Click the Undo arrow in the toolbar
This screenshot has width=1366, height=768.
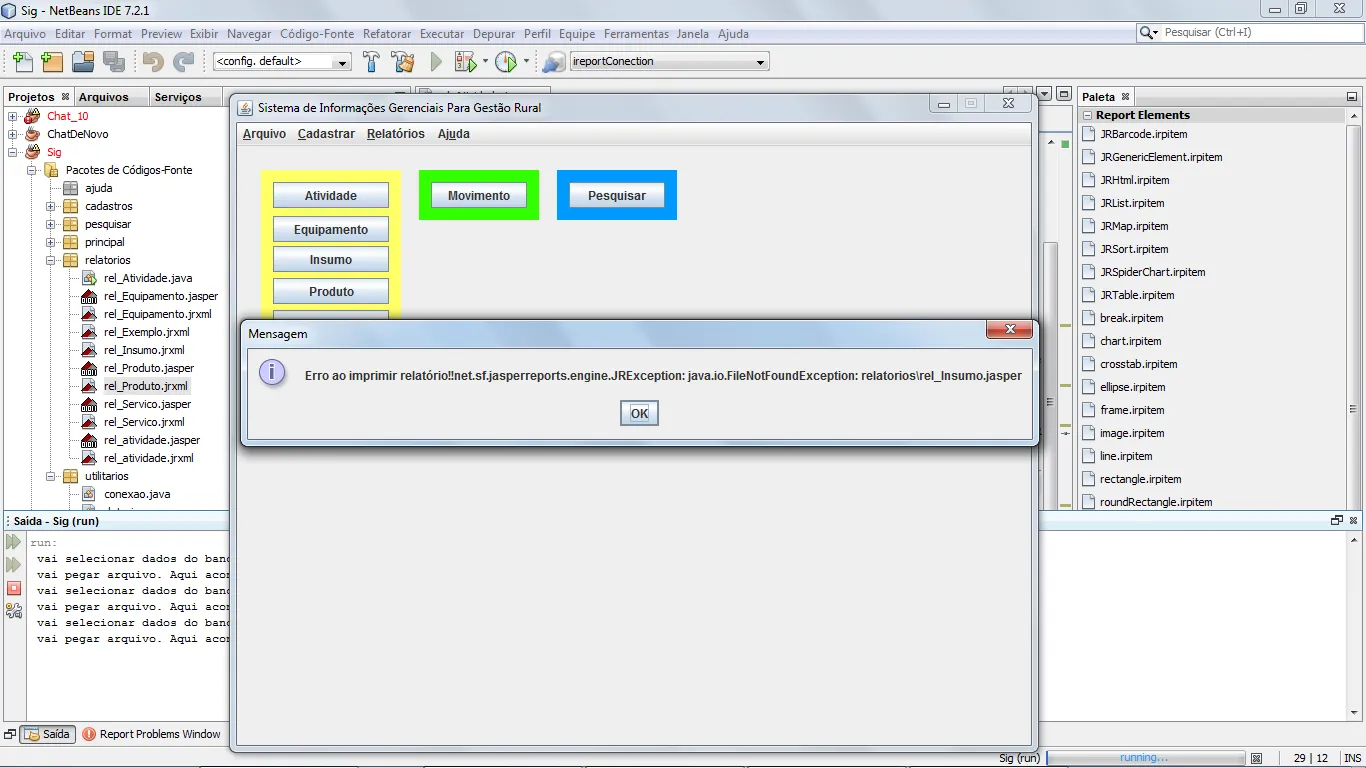point(152,62)
